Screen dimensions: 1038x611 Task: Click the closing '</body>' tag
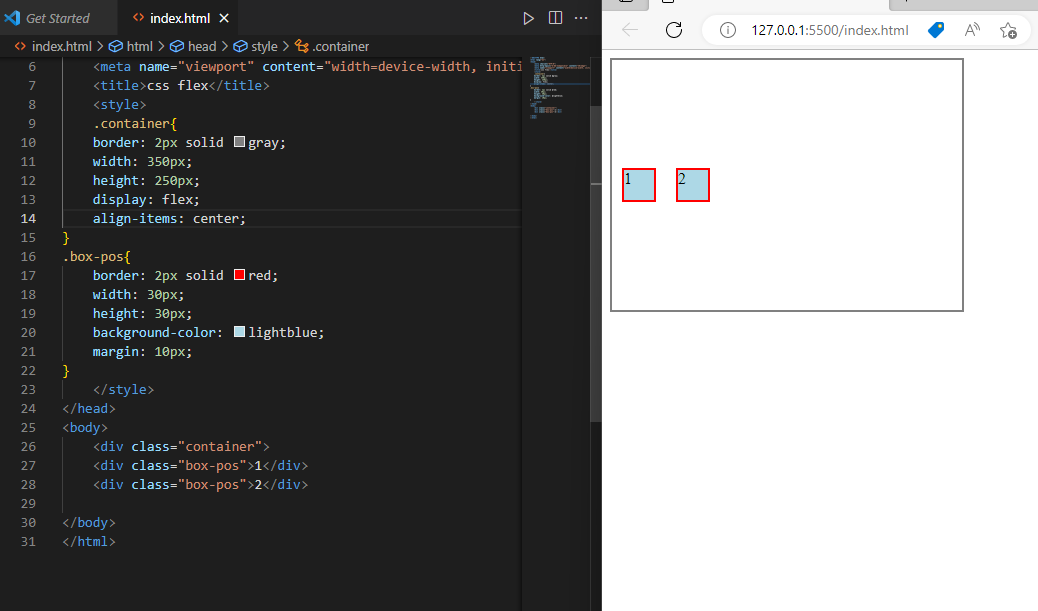pyautogui.click(x=89, y=522)
